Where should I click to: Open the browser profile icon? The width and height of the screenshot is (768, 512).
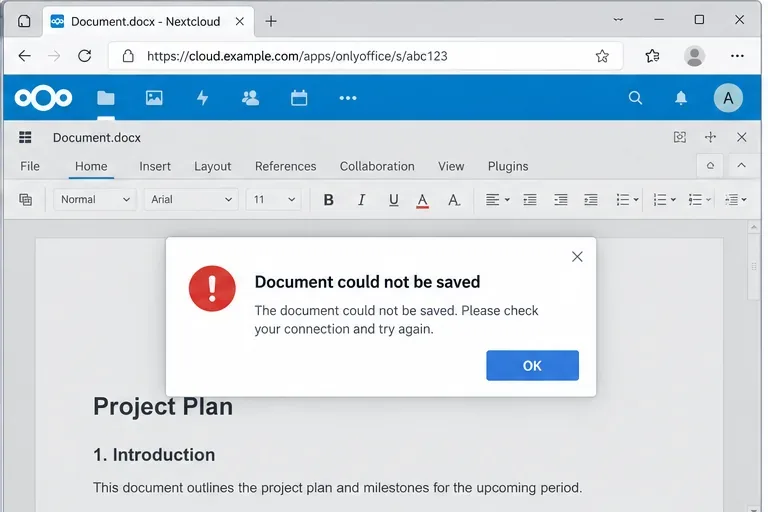click(694, 56)
